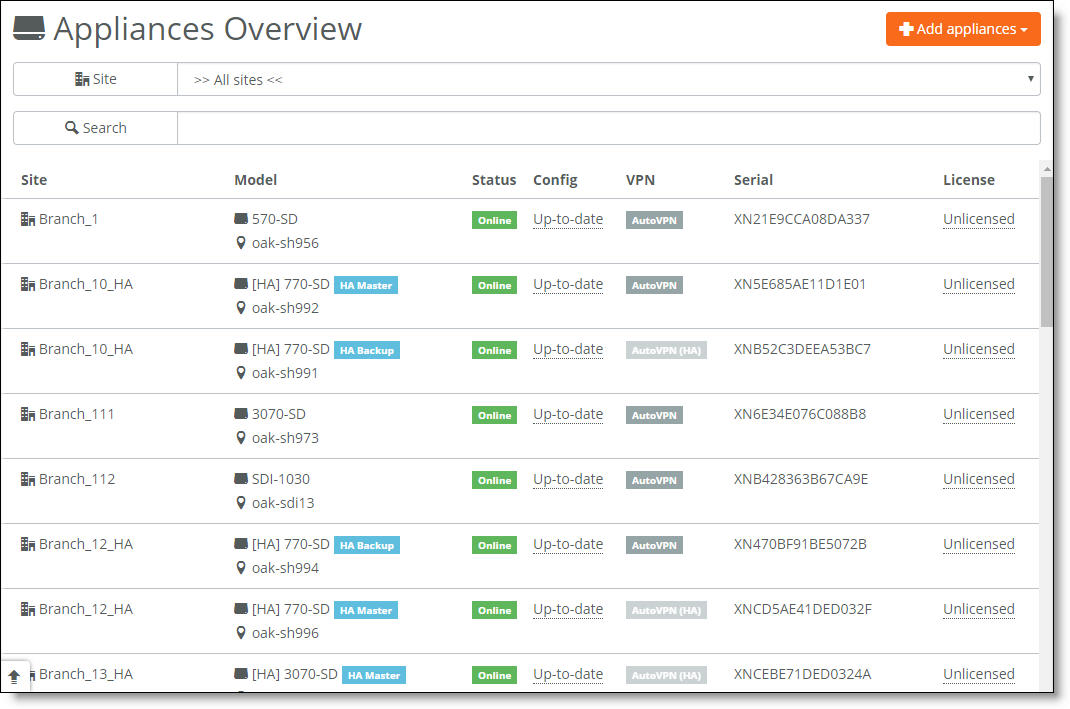
Task: Click the Unlicensed link for serial XN21E9CCA08DA337
Action: point(979,219)
